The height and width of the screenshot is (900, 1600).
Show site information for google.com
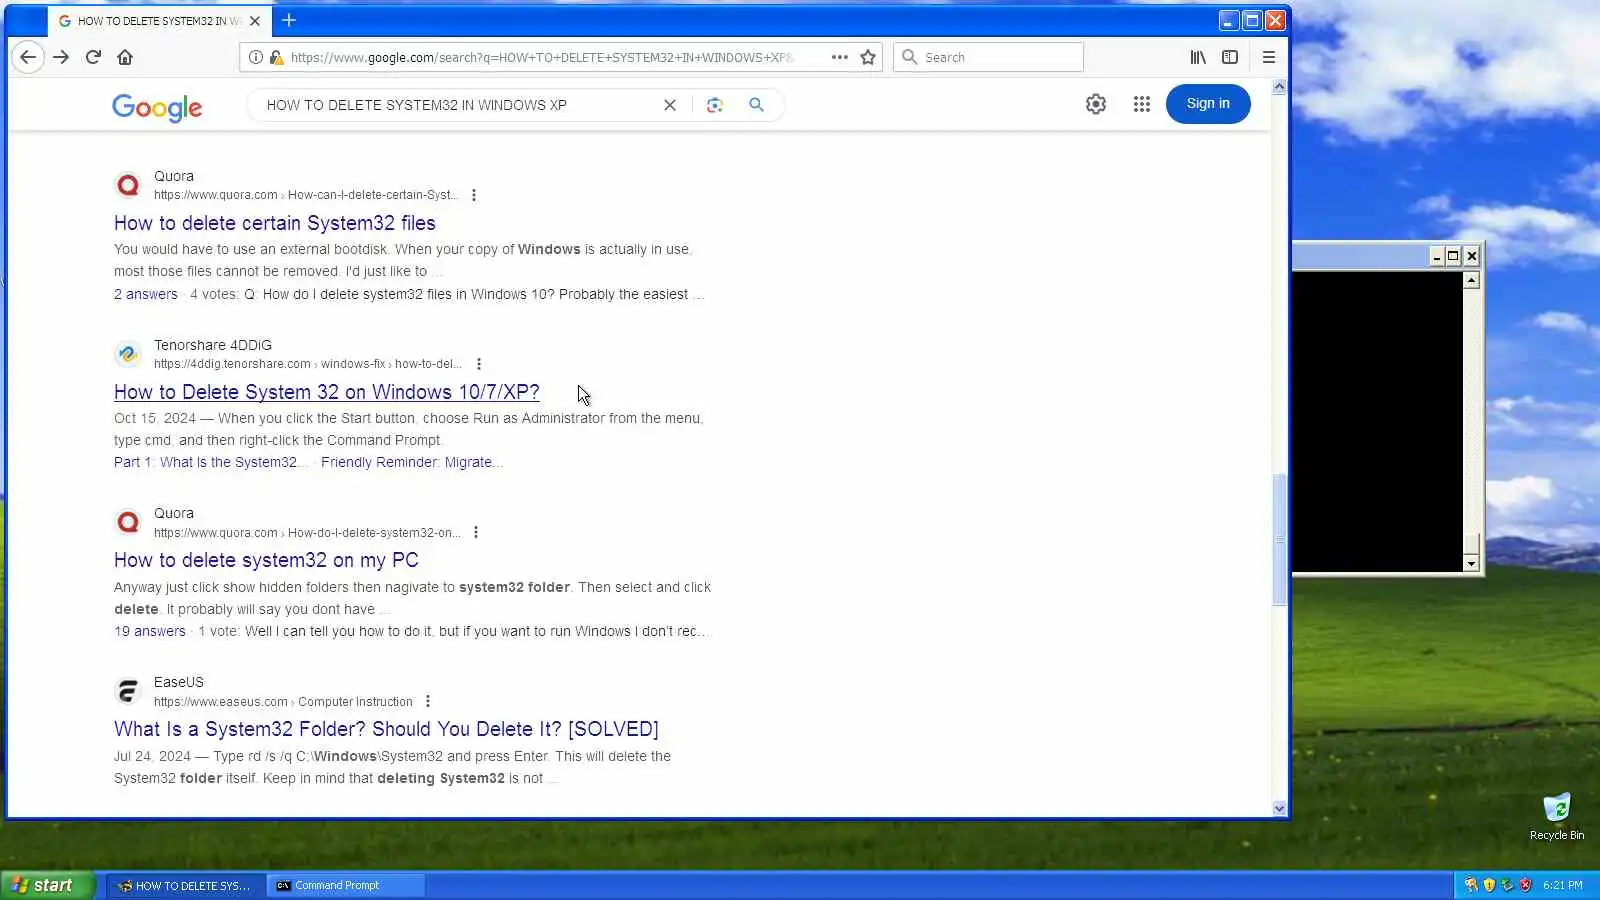[x=256, y=57]
